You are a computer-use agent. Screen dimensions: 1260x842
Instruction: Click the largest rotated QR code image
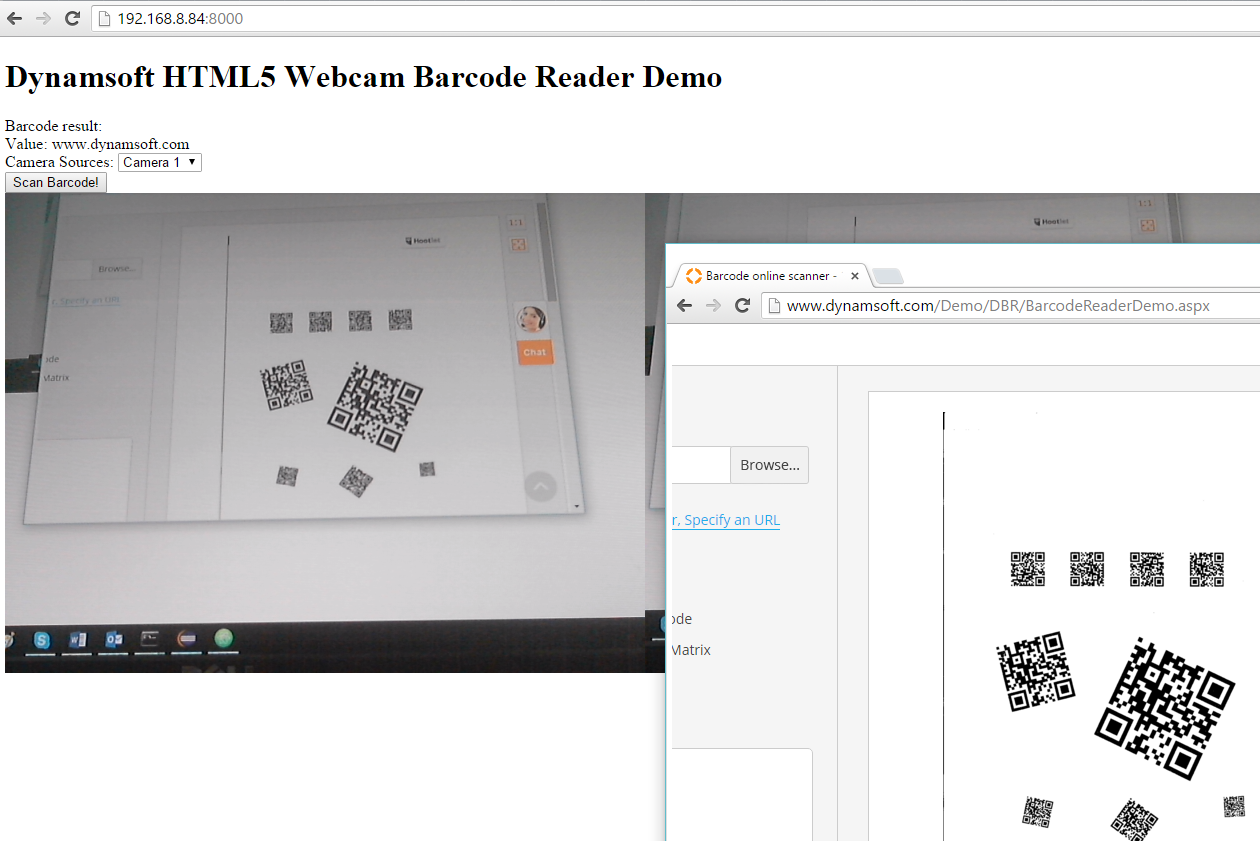(1164, 707)
